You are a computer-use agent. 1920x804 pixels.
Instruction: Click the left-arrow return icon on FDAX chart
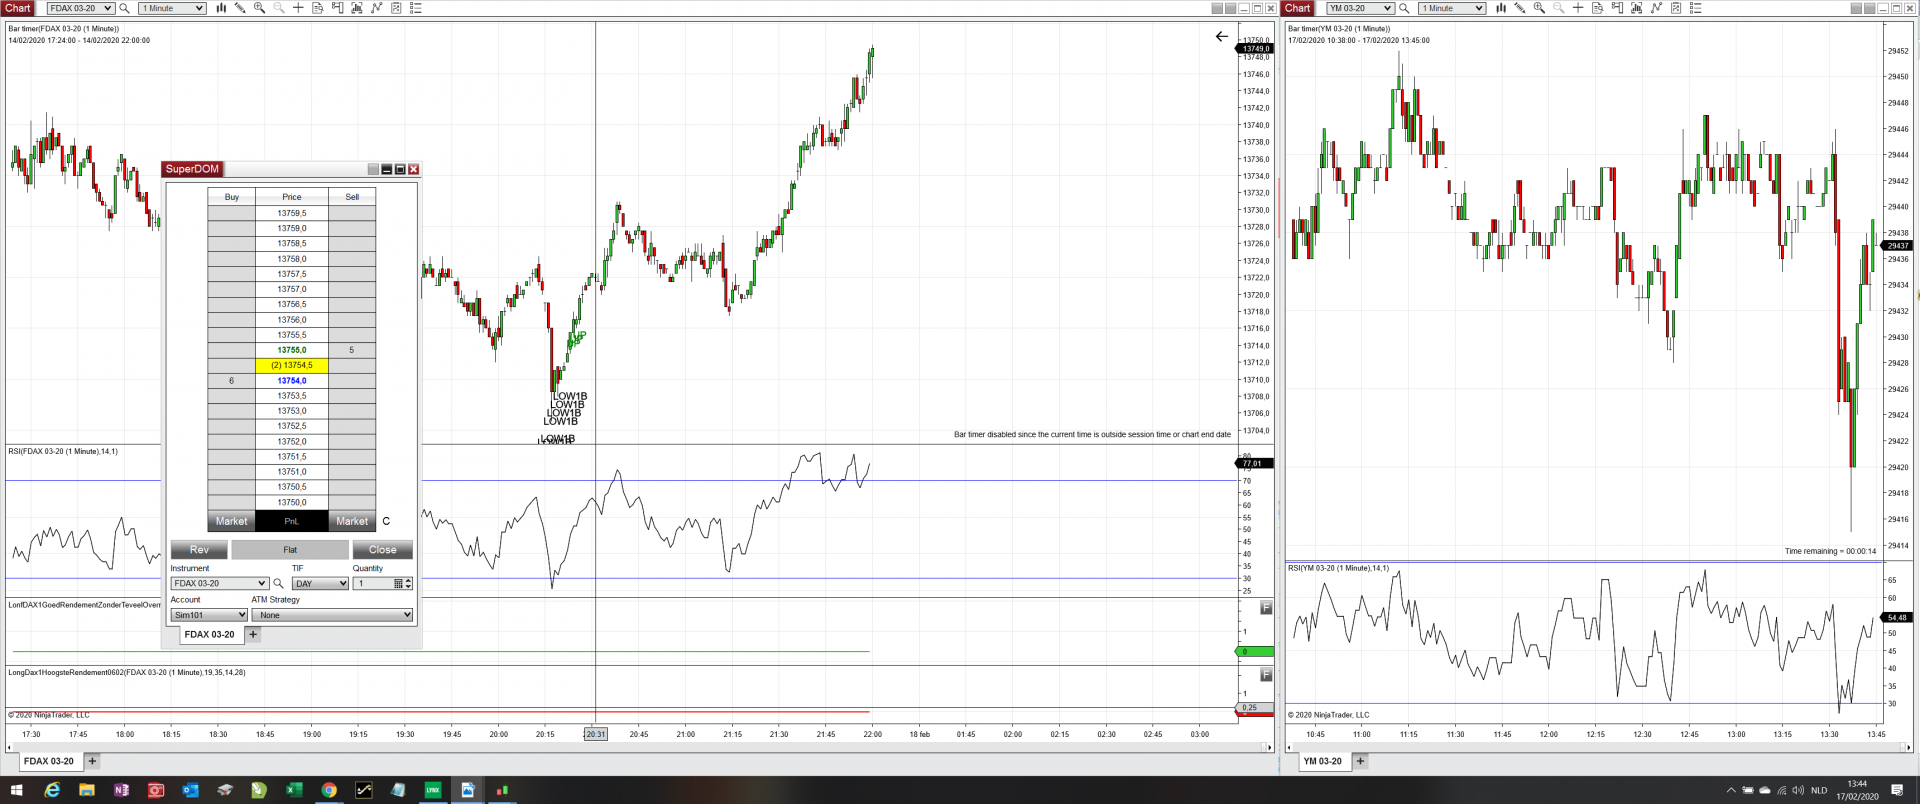[x=1221, y=37]
